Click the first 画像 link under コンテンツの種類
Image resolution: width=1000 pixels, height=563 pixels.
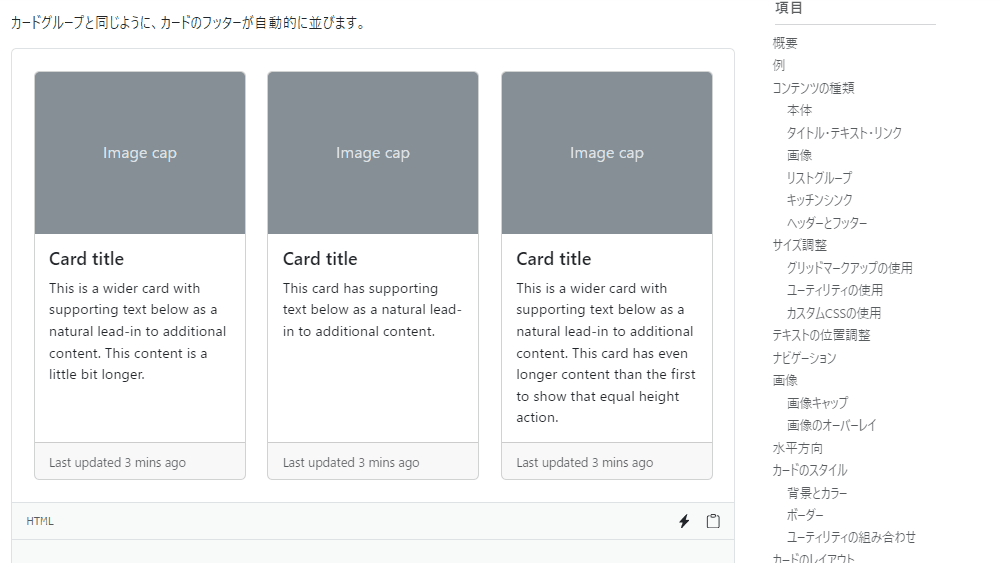[x=799, y=156]
